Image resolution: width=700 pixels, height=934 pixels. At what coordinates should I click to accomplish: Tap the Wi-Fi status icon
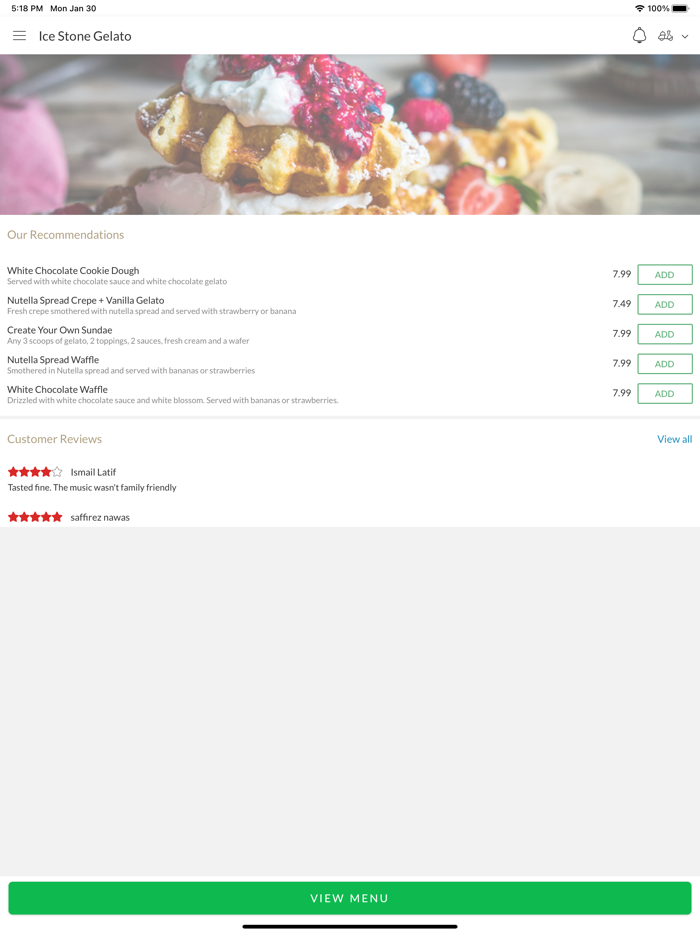[640, 8]
